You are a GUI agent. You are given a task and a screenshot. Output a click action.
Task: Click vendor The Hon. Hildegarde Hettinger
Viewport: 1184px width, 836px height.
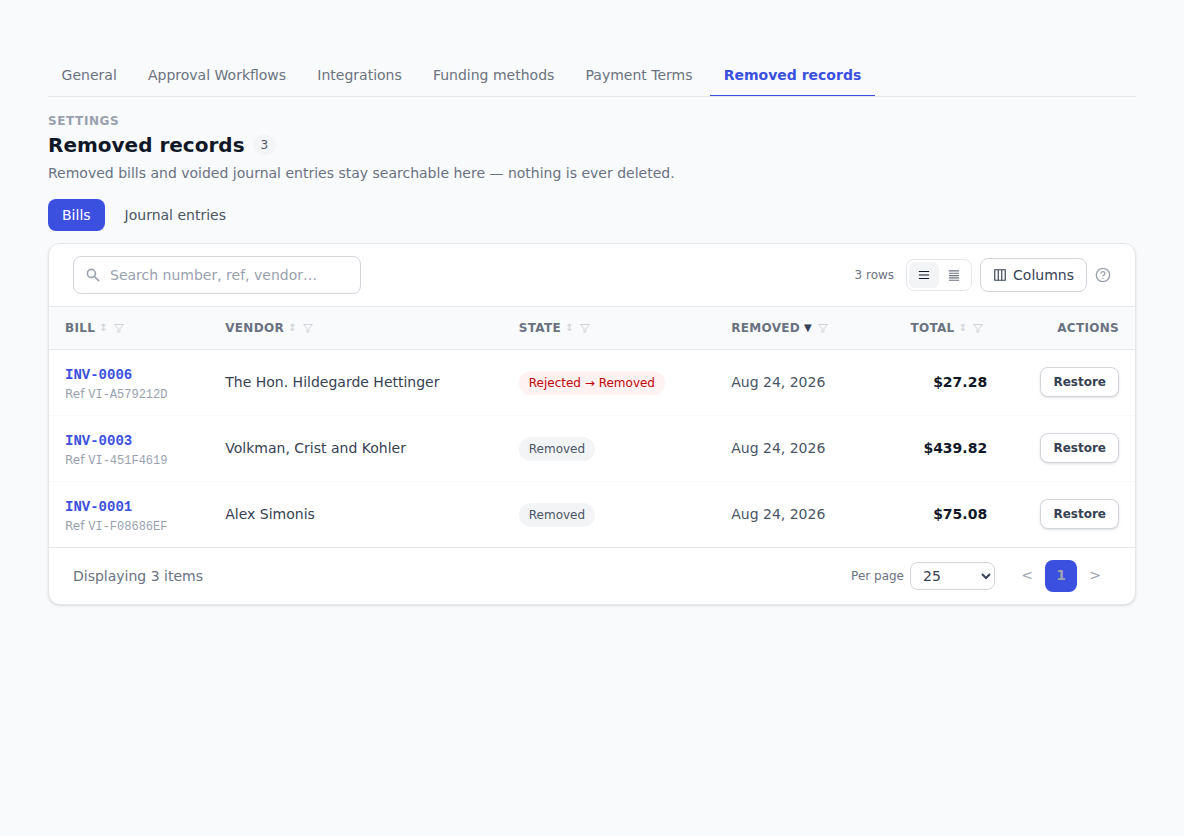click(332, 382)
